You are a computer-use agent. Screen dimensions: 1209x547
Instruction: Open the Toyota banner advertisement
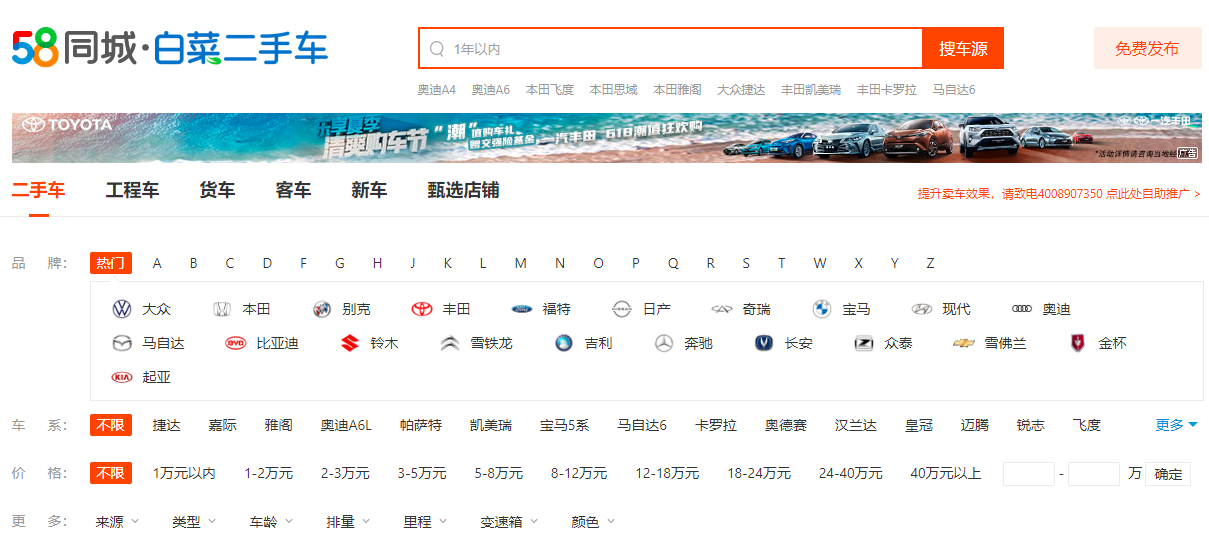click(606, 137)
